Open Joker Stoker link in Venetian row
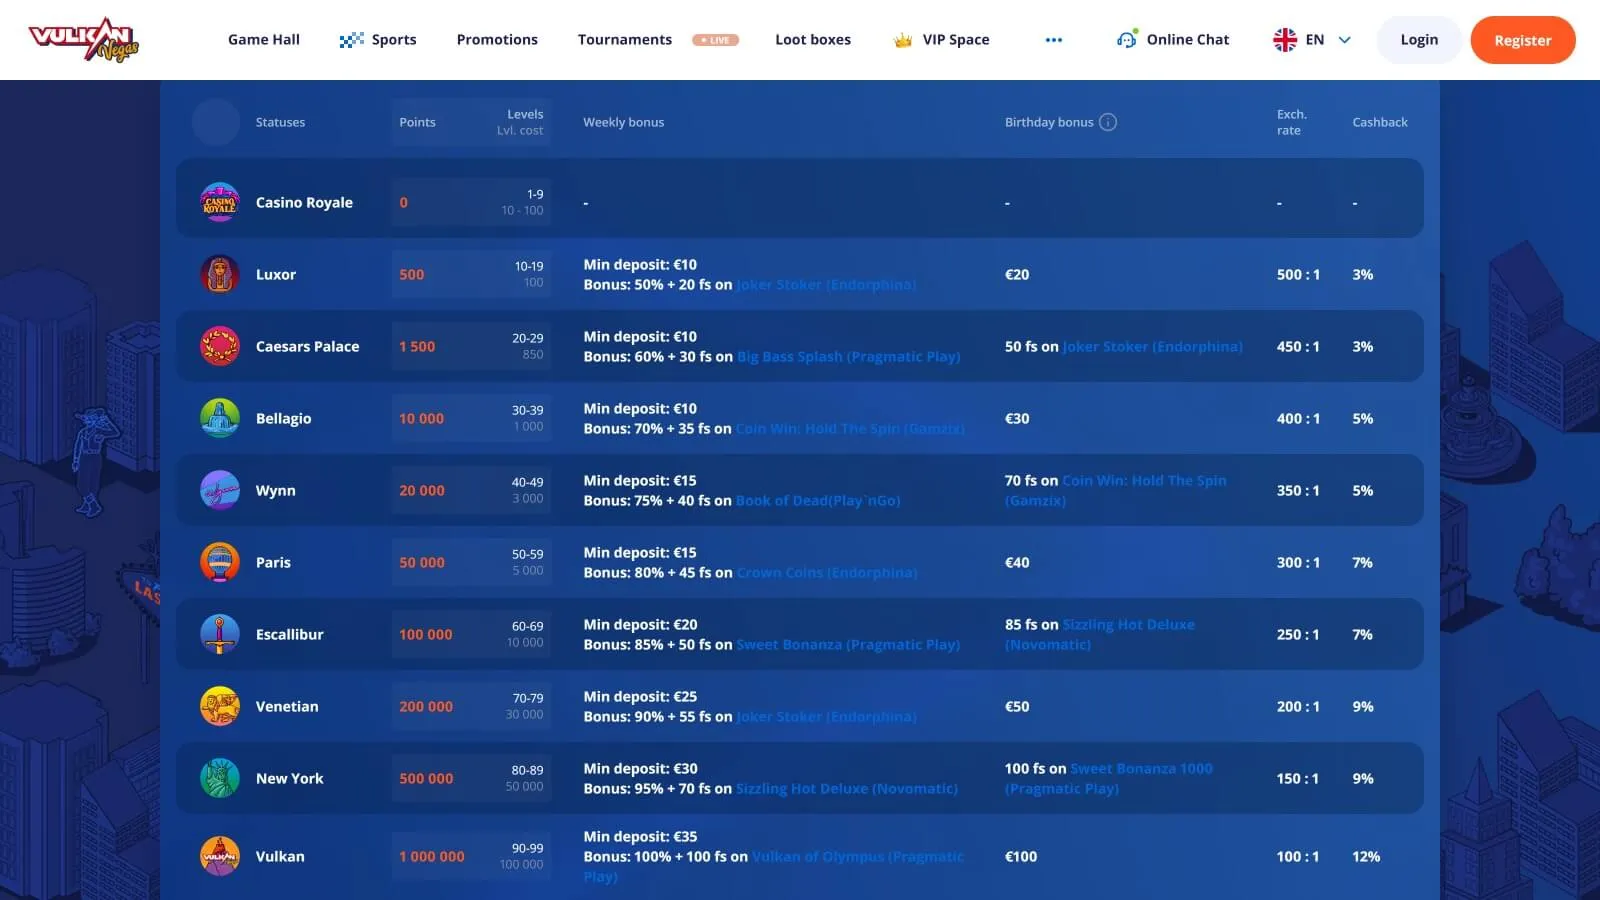 coord(826,717)
